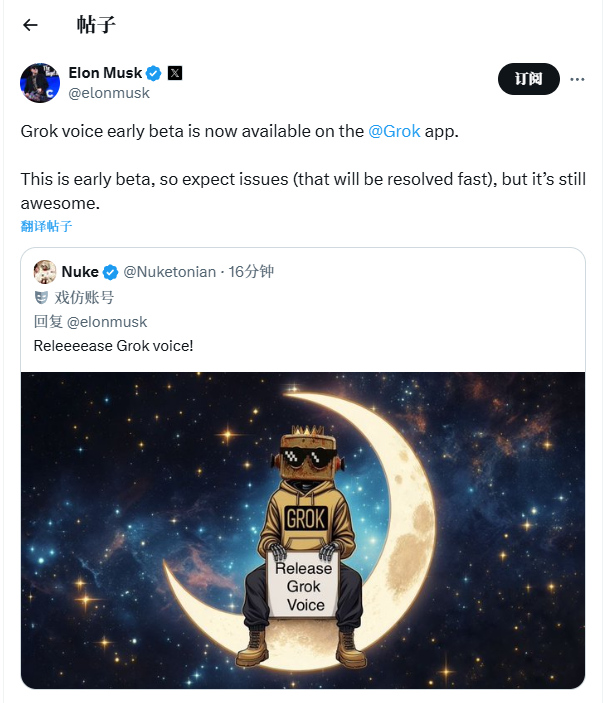Open the three-dot more options menu
Screen dimensions: 603x703
pos(577,79)
